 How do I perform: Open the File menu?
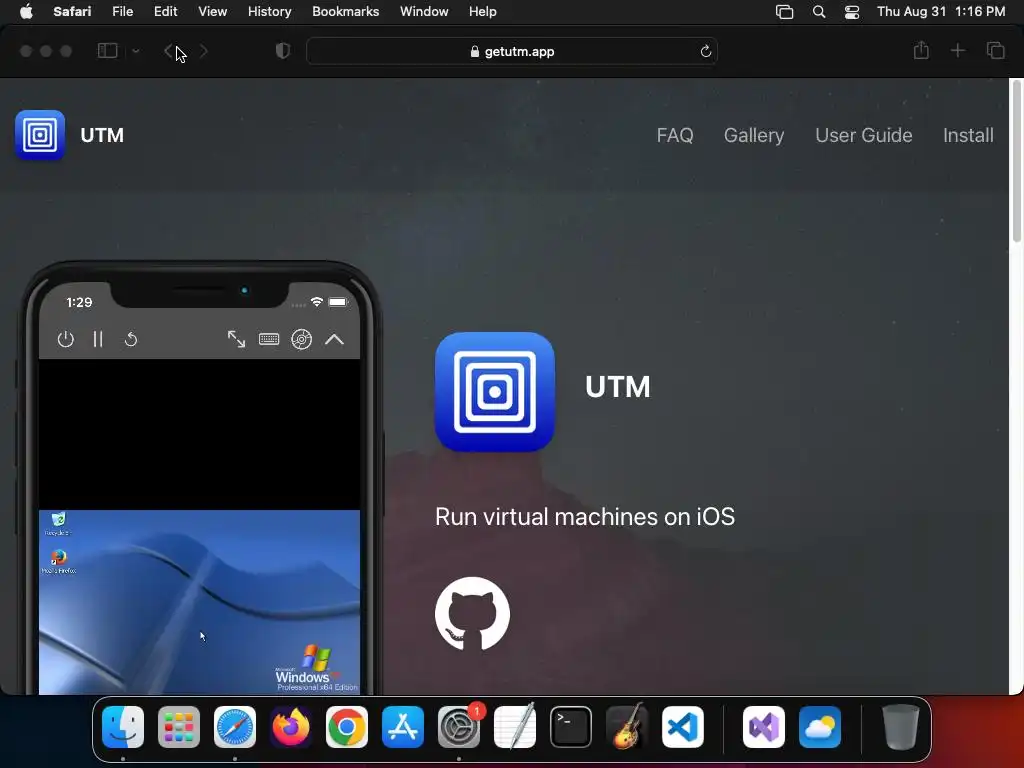tap(122, 11)
